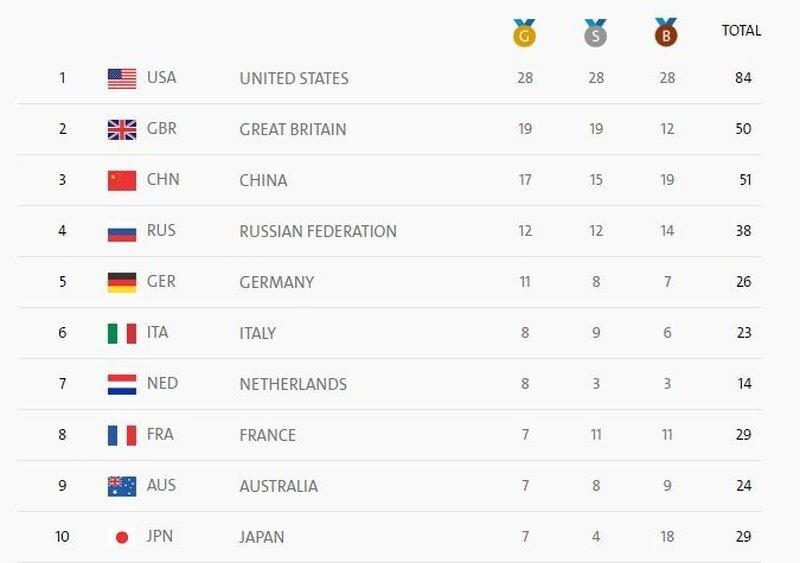This screenshot has height=563, width=800.
Task: Click the Japan flag icon
Action: click(x=122, y=537)
